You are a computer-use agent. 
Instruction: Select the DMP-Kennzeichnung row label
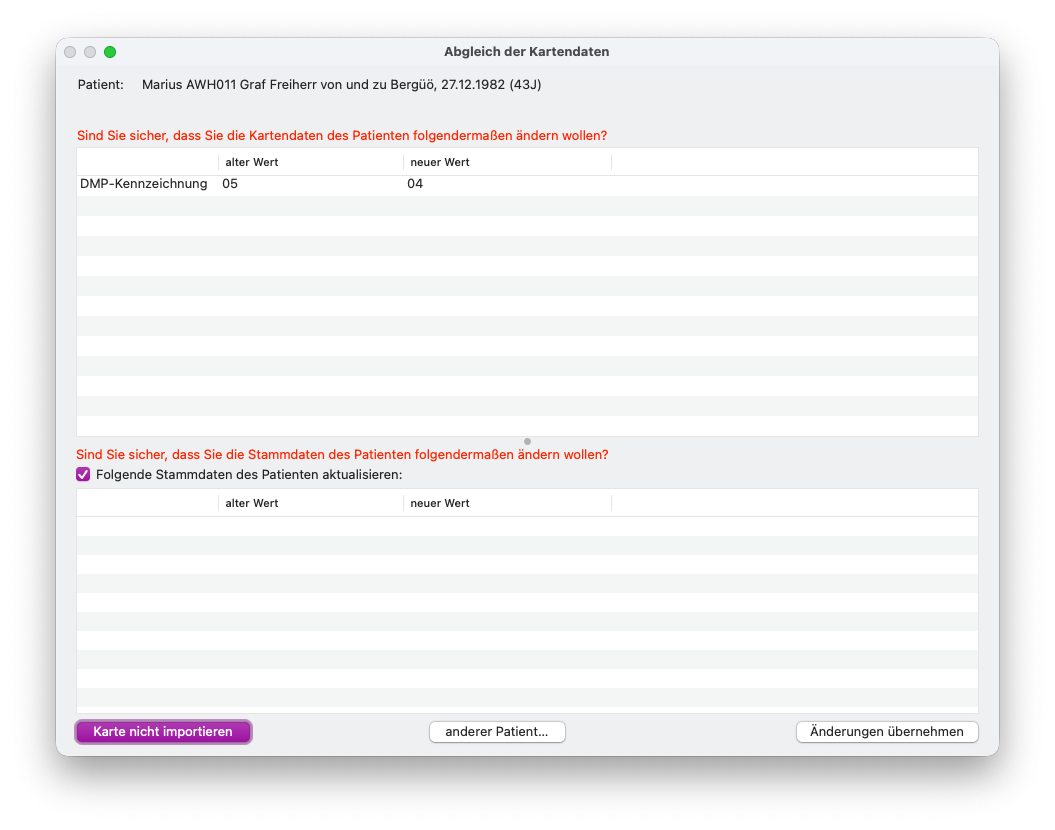coord(144,184)
